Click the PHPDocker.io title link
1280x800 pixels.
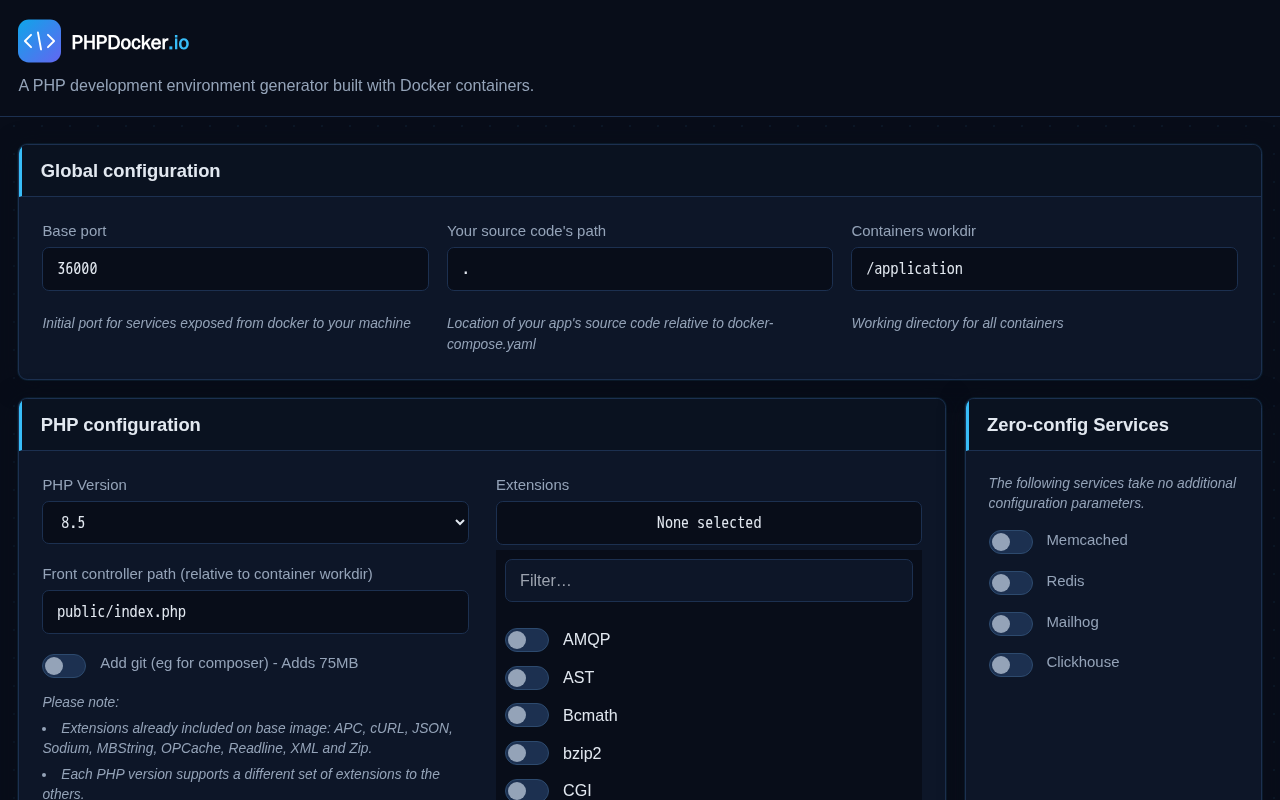pyautogui.click(x=130, y=43)
